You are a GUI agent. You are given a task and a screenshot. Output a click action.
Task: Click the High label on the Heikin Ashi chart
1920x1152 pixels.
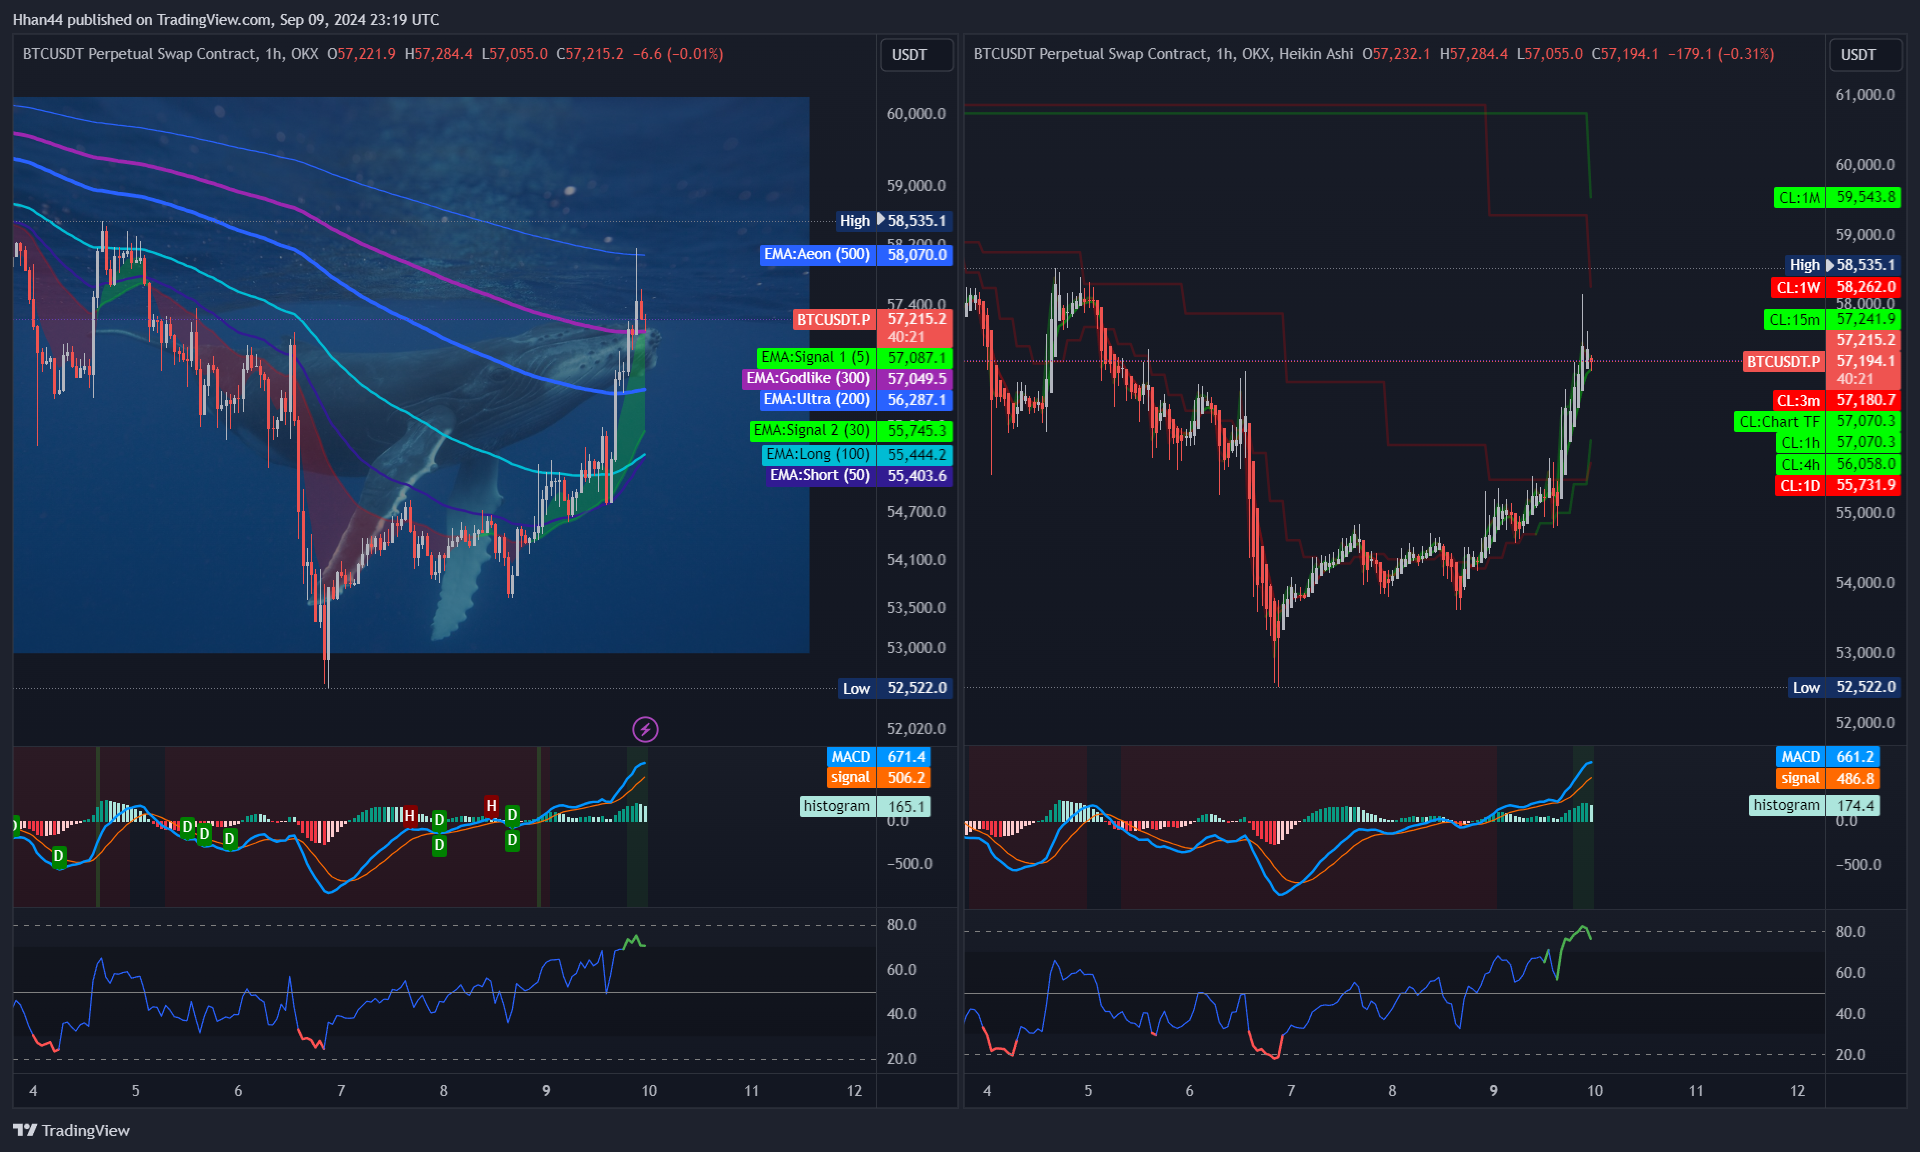click(1806, 265)
